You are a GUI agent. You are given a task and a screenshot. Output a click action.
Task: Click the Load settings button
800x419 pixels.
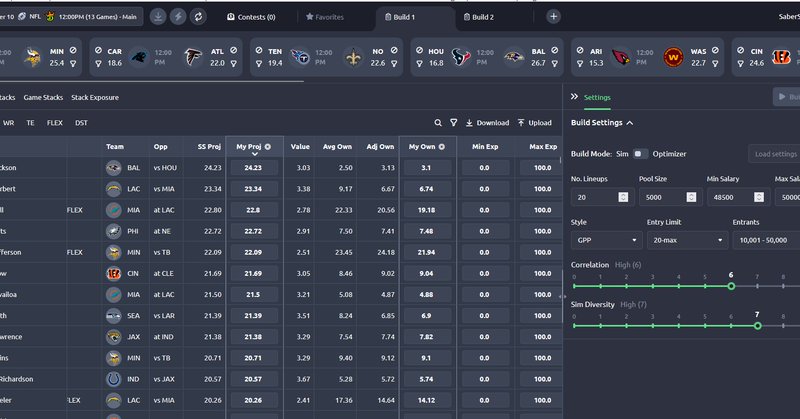(776, 154)
